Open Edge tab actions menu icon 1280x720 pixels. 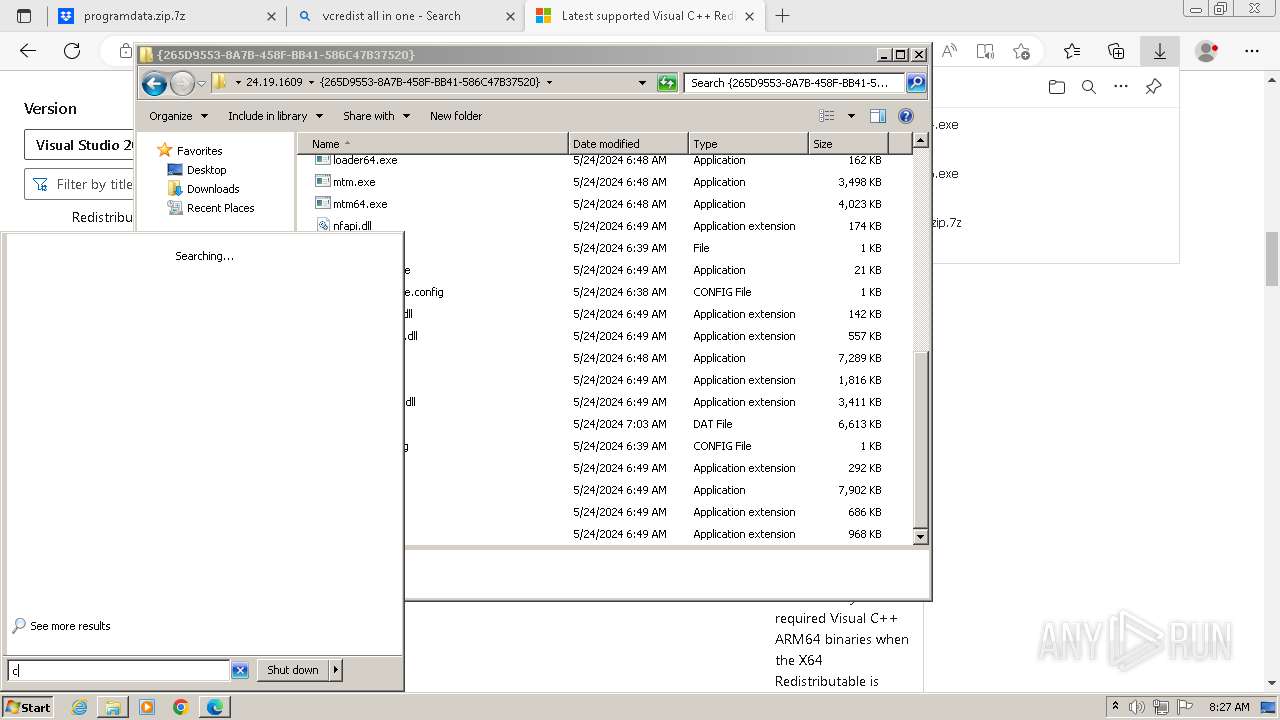(x=24, y=16)
